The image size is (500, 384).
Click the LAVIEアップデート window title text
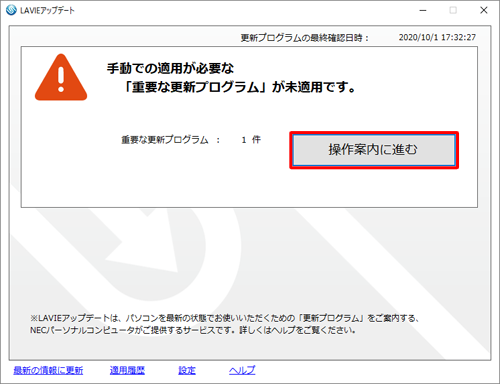click(x=47, y=10)
